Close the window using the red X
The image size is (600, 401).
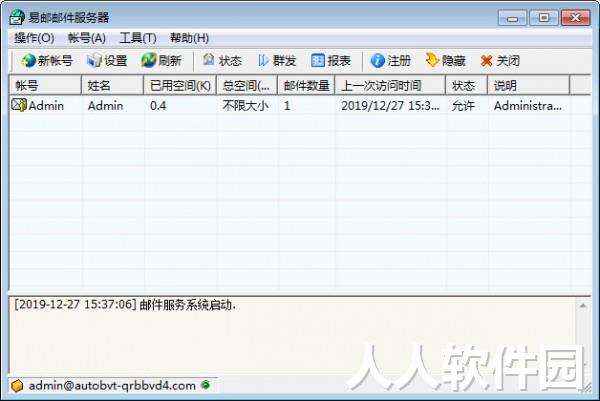(x=575, y=18)
